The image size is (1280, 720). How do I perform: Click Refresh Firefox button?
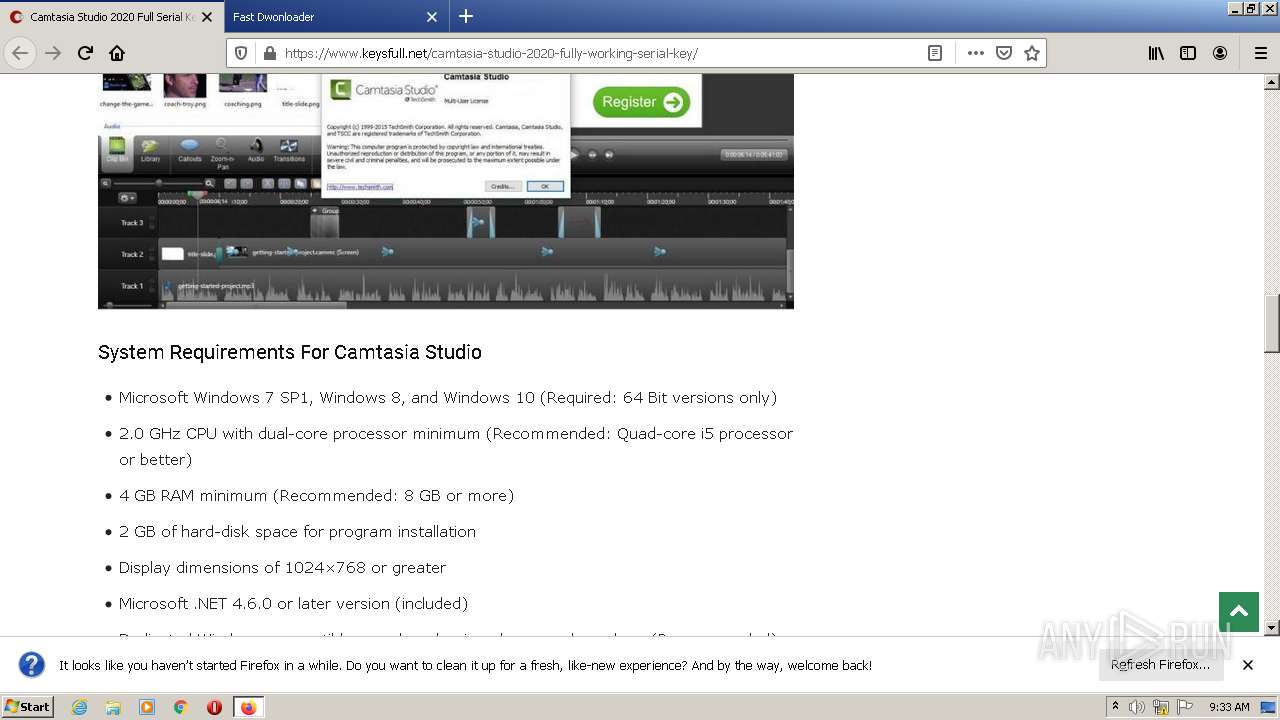[1160, 665]
